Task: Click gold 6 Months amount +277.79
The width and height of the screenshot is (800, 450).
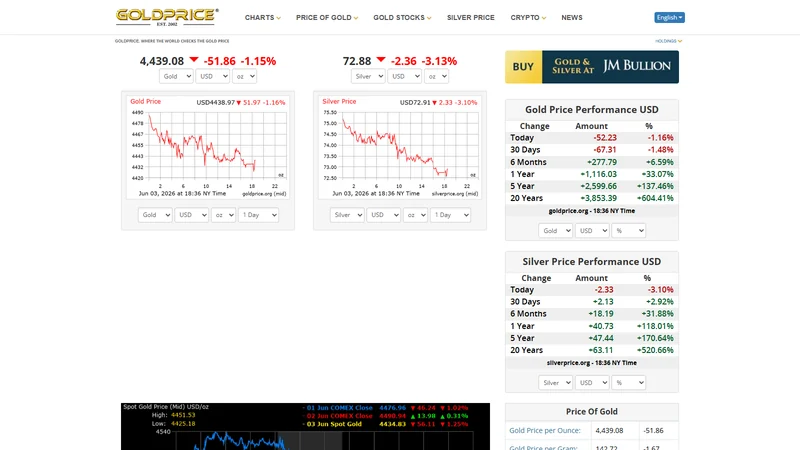Action: pos(602,162)
